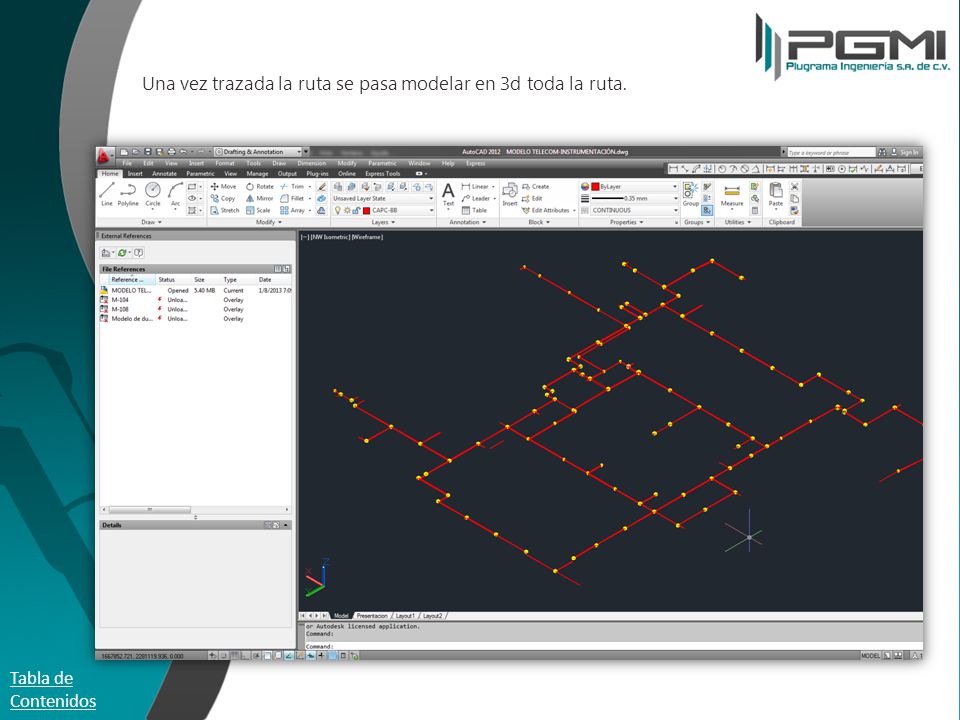Select the M-104 reference row
960x720 pixels.
click(196, 300)
